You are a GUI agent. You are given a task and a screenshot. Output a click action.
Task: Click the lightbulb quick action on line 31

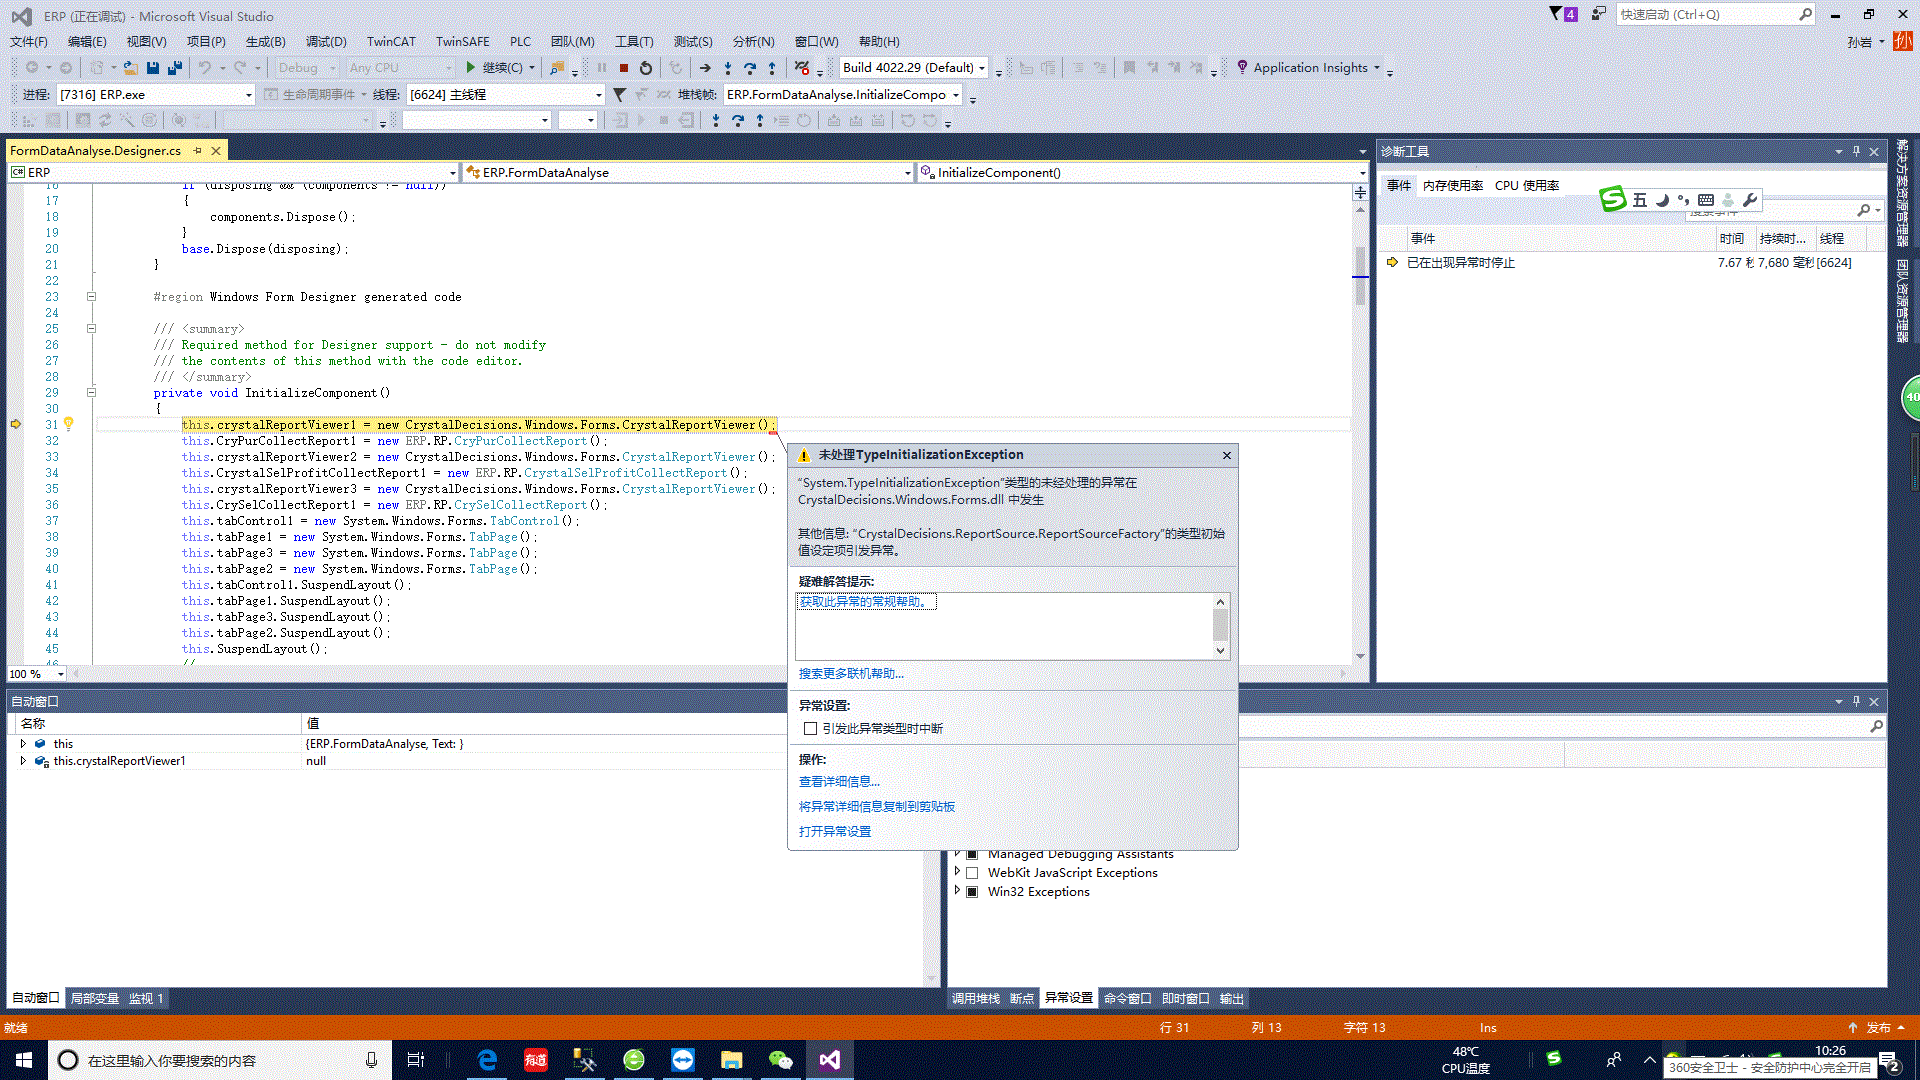pyautogui.click(x=68, y=424)
